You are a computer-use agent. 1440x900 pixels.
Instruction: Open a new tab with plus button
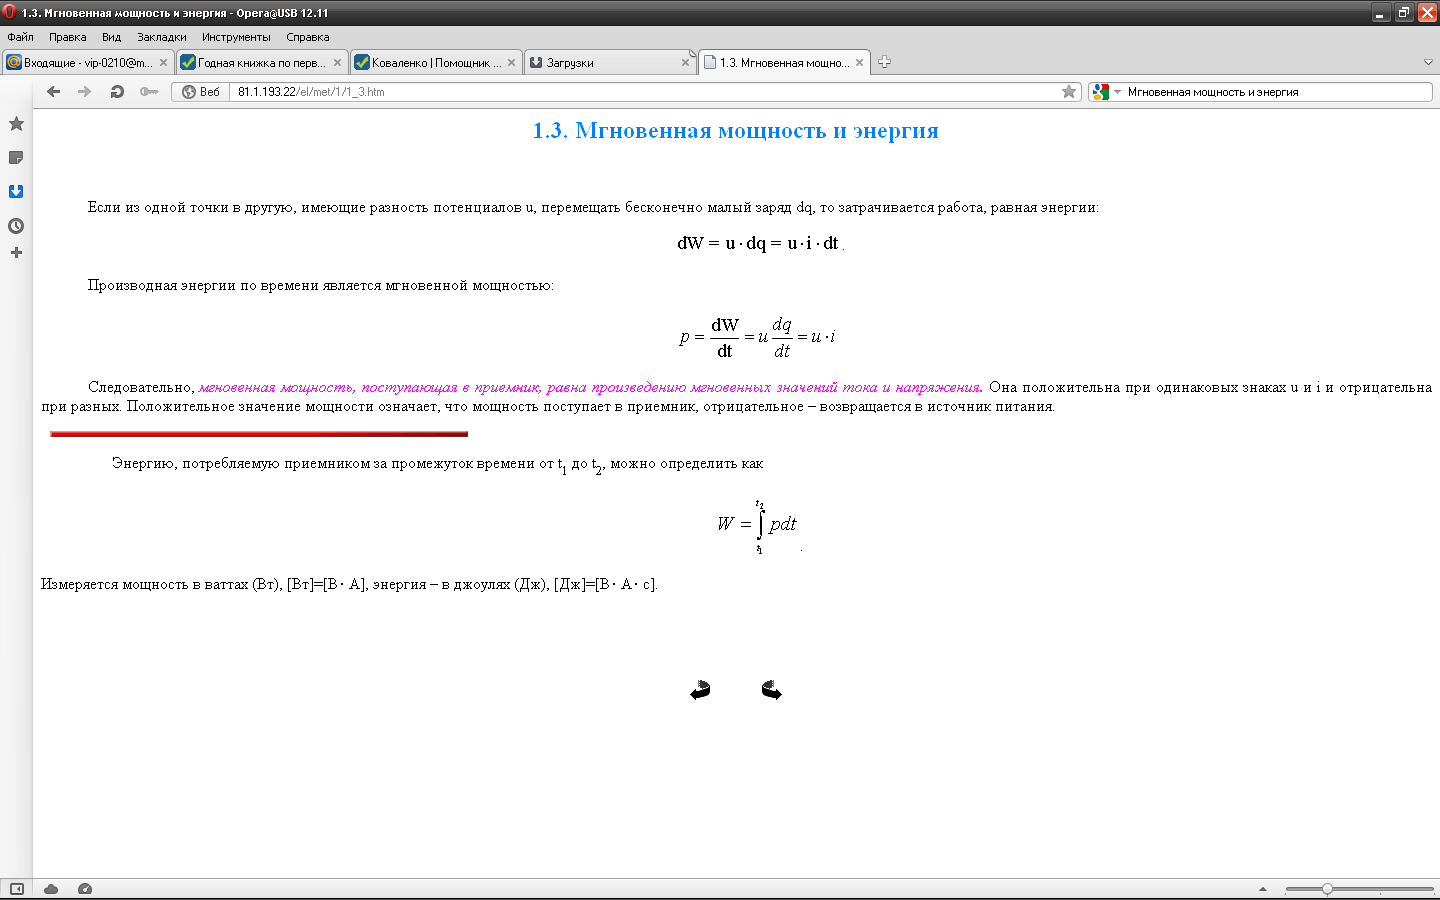coord(884,62)
